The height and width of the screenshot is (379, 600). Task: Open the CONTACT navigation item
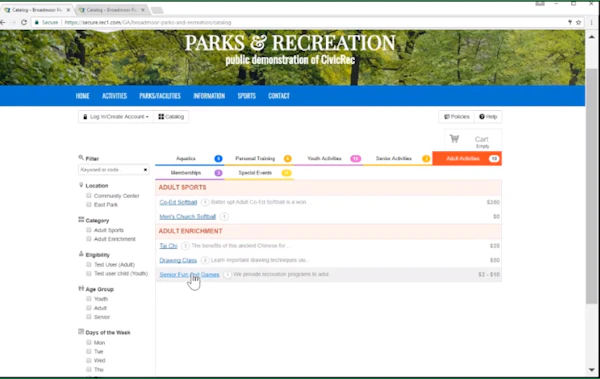(x=279, y=96)
